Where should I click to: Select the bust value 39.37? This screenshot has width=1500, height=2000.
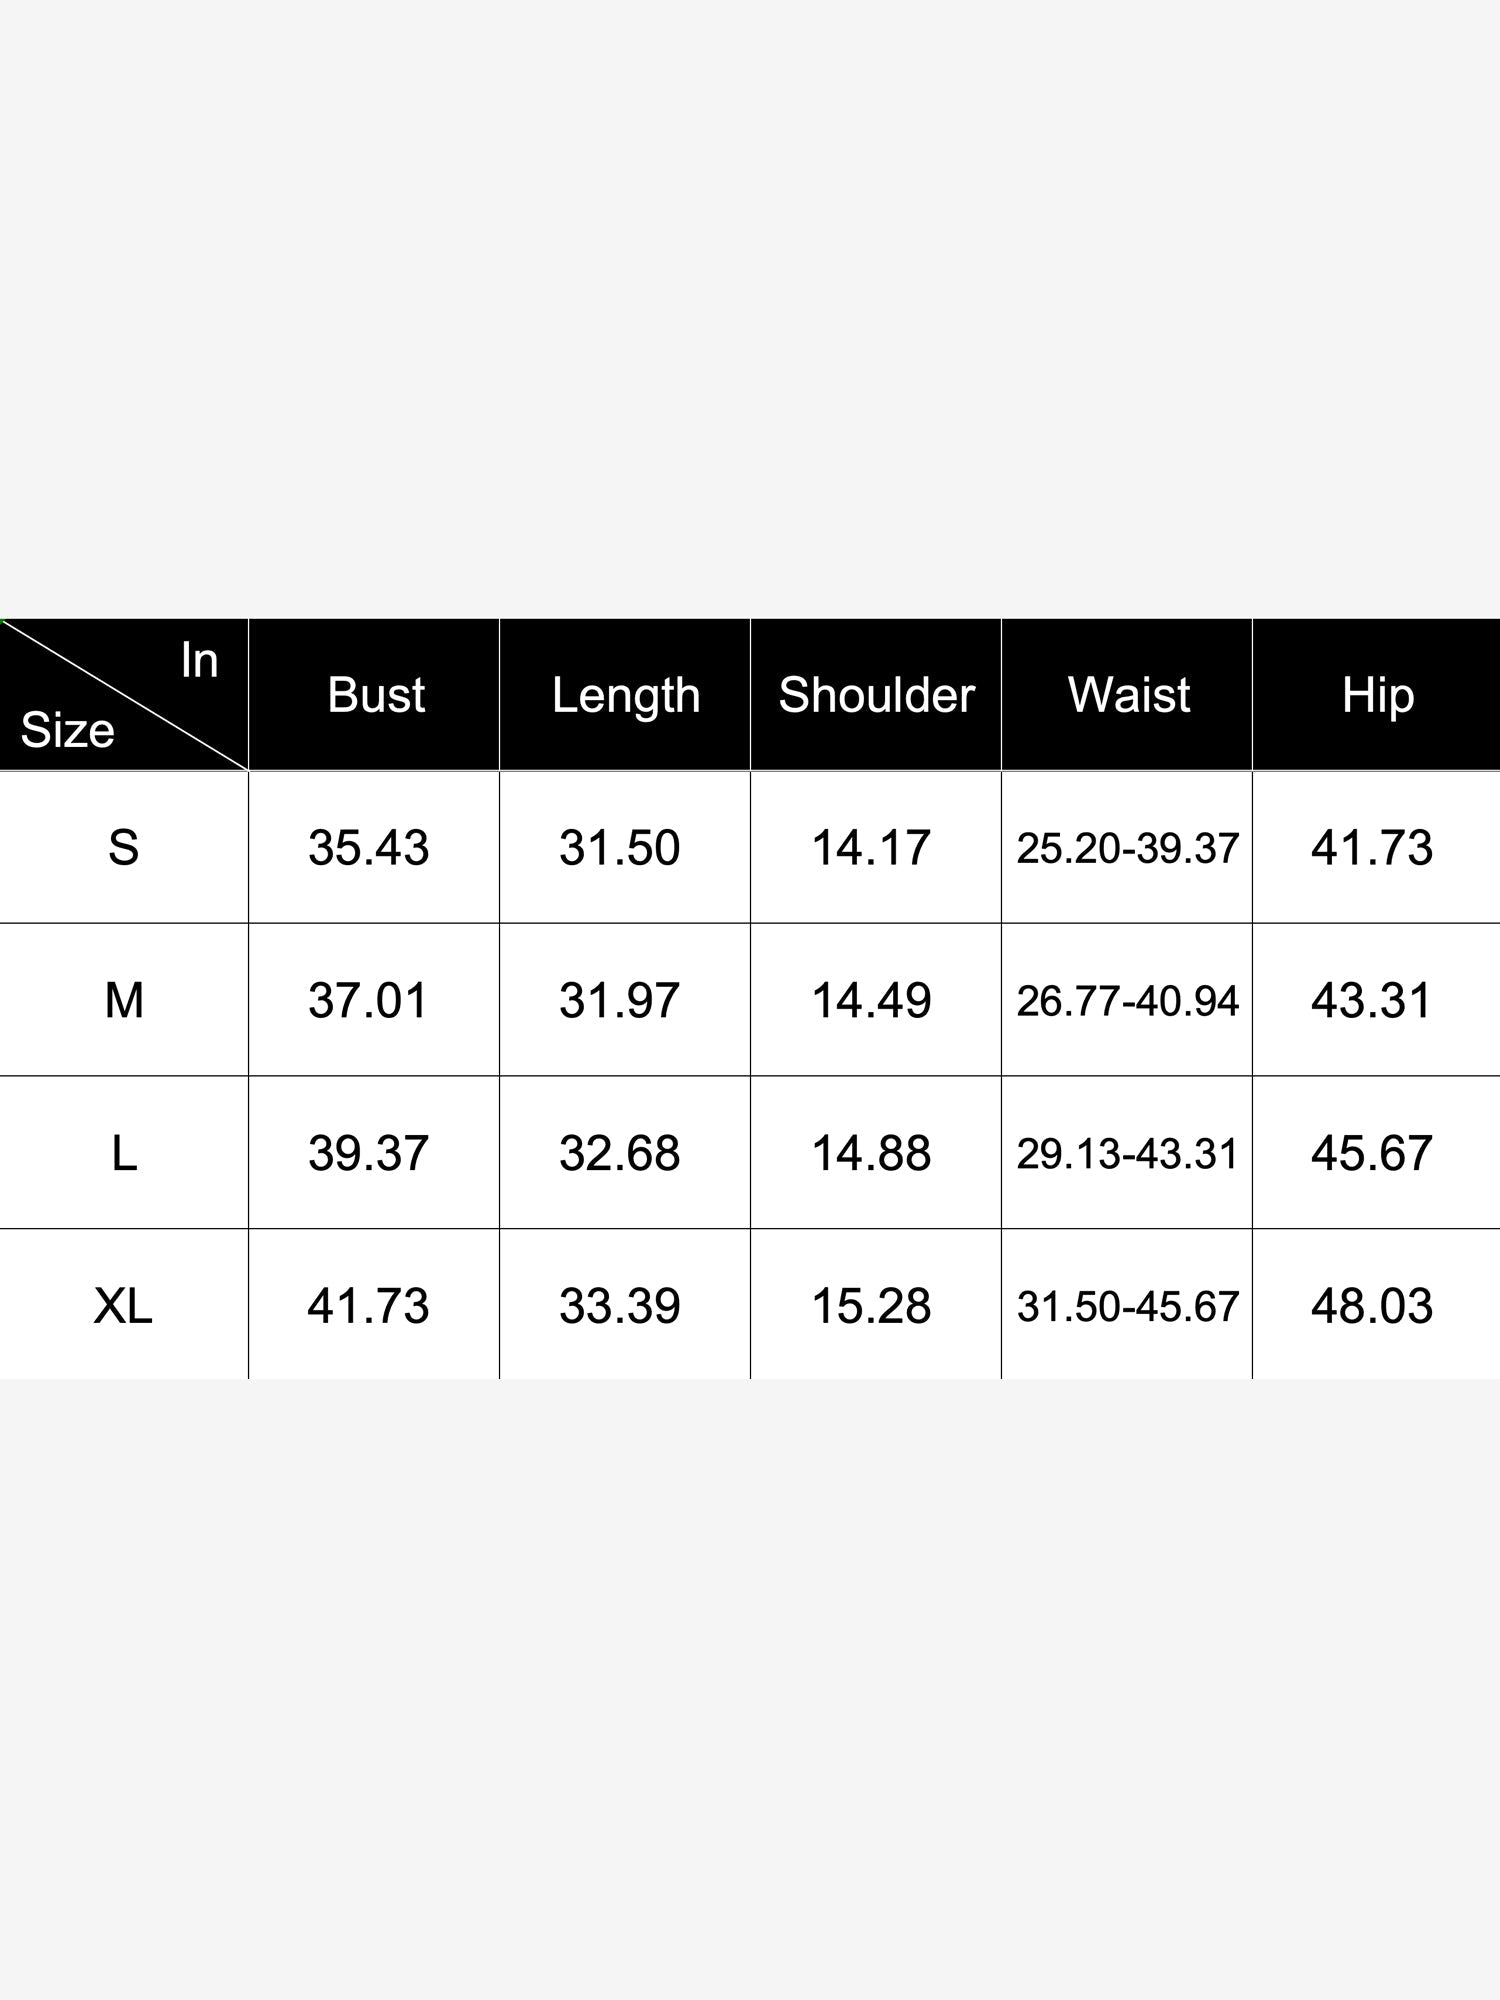[369, 1153]
